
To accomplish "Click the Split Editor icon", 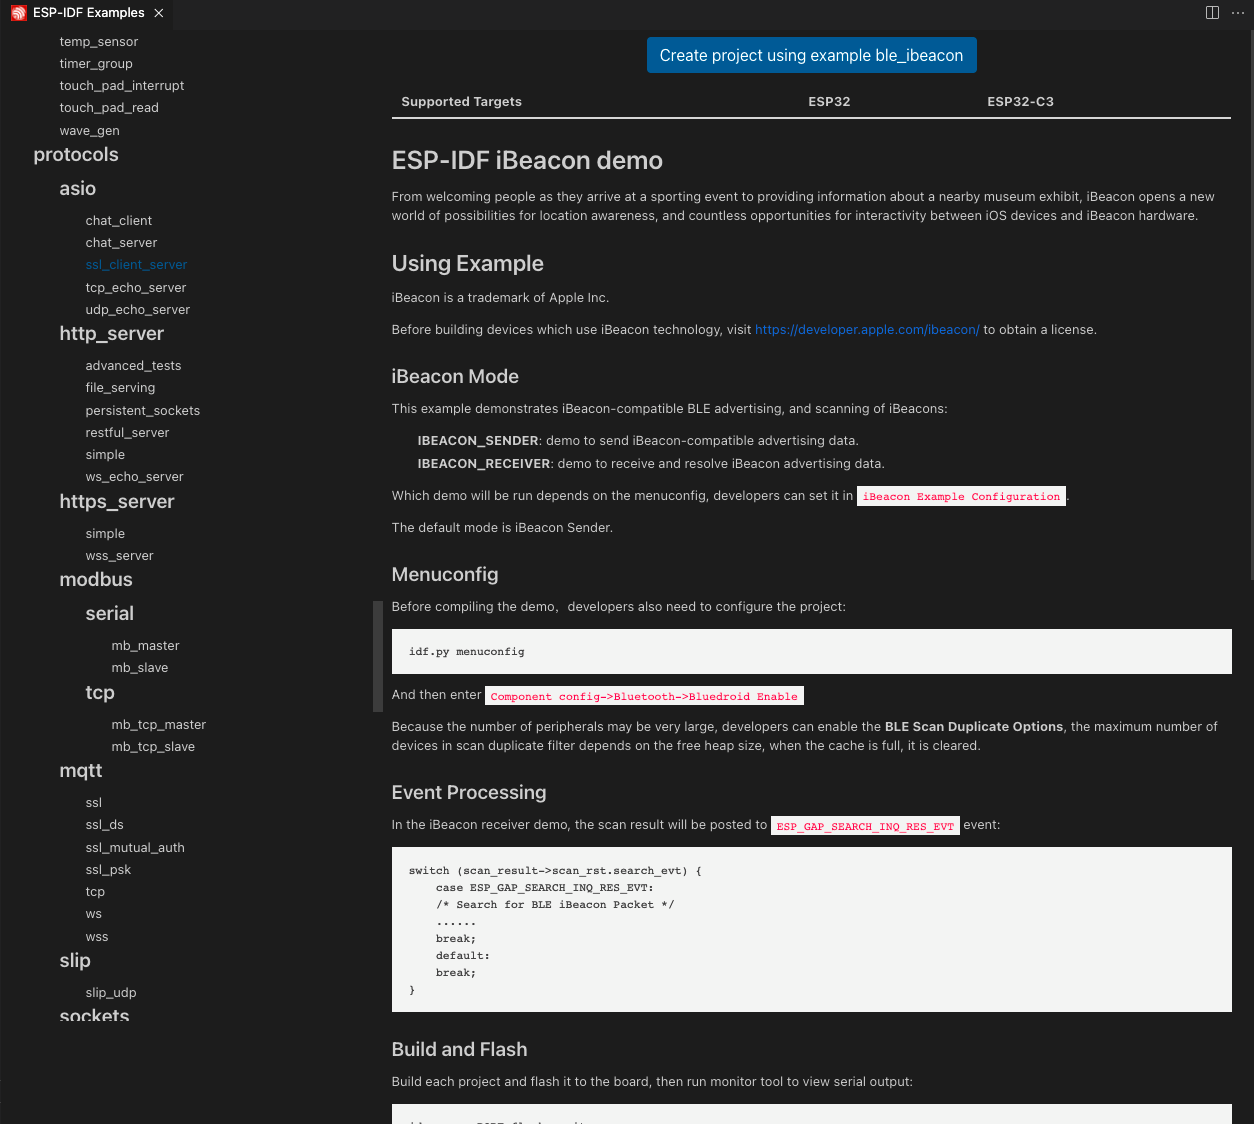I will coord(1211,13).
